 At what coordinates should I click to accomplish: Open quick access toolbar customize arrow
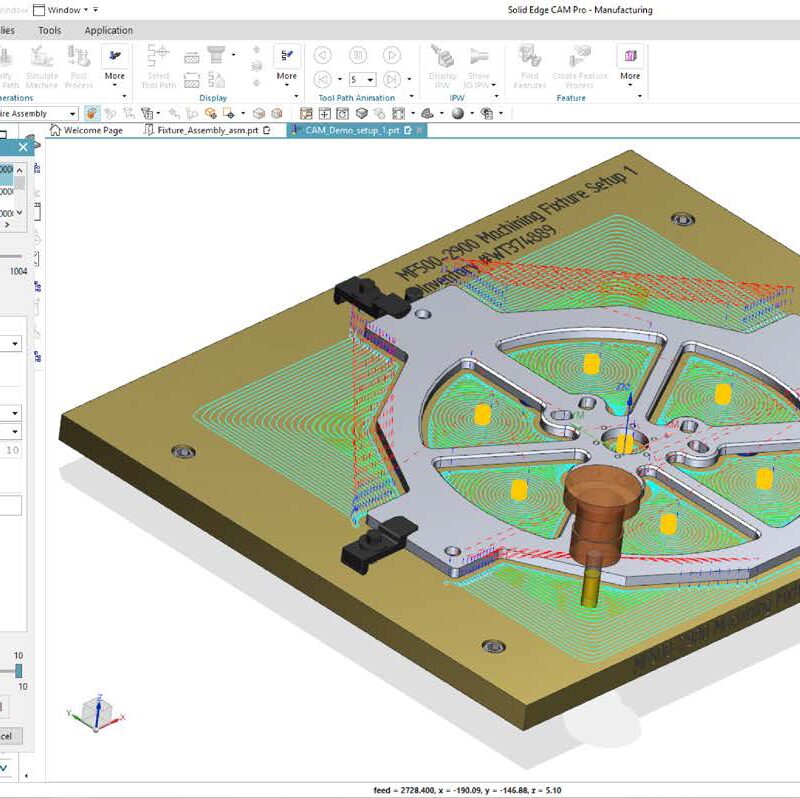[x=95, y=10]
